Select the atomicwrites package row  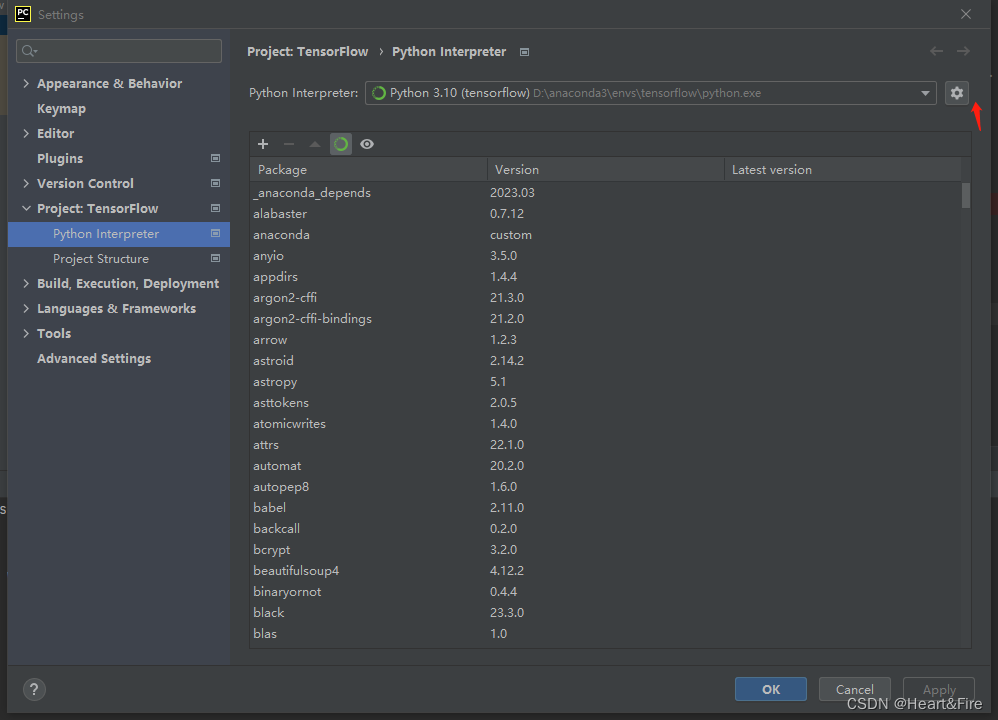coord(605,423)
